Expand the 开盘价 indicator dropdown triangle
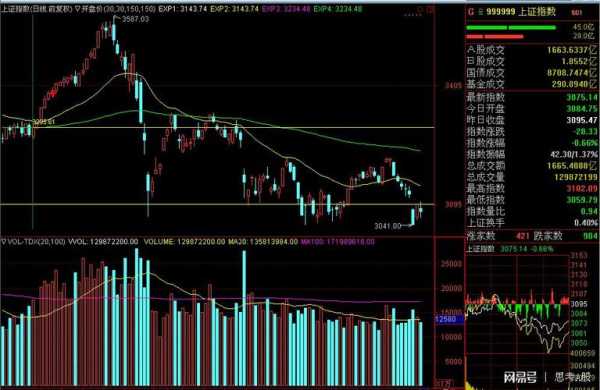The height and width of the screenshot is (390, 600). click(x=78, y=9)
